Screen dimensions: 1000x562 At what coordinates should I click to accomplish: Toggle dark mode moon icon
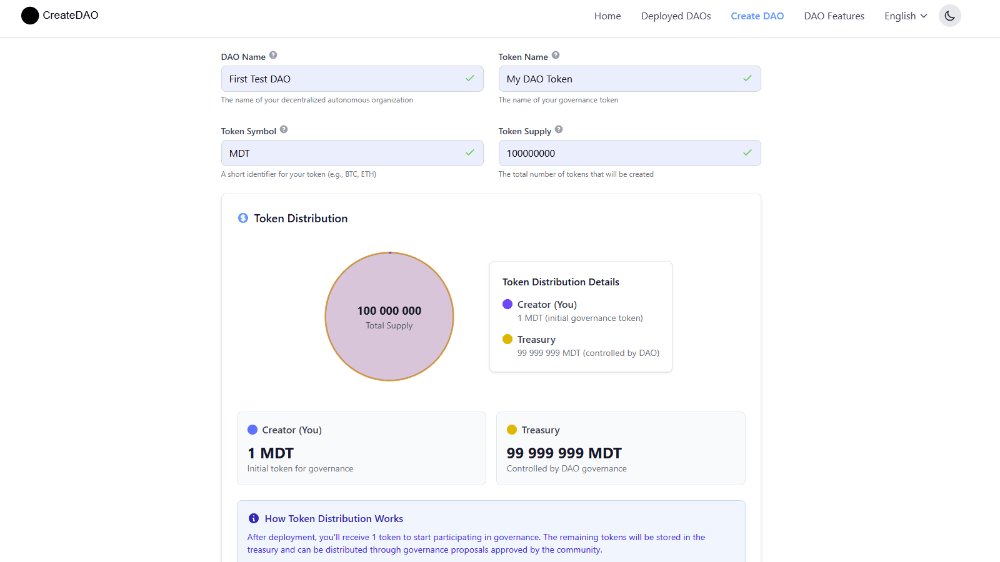pyautogui.click(x=950, y=16)
